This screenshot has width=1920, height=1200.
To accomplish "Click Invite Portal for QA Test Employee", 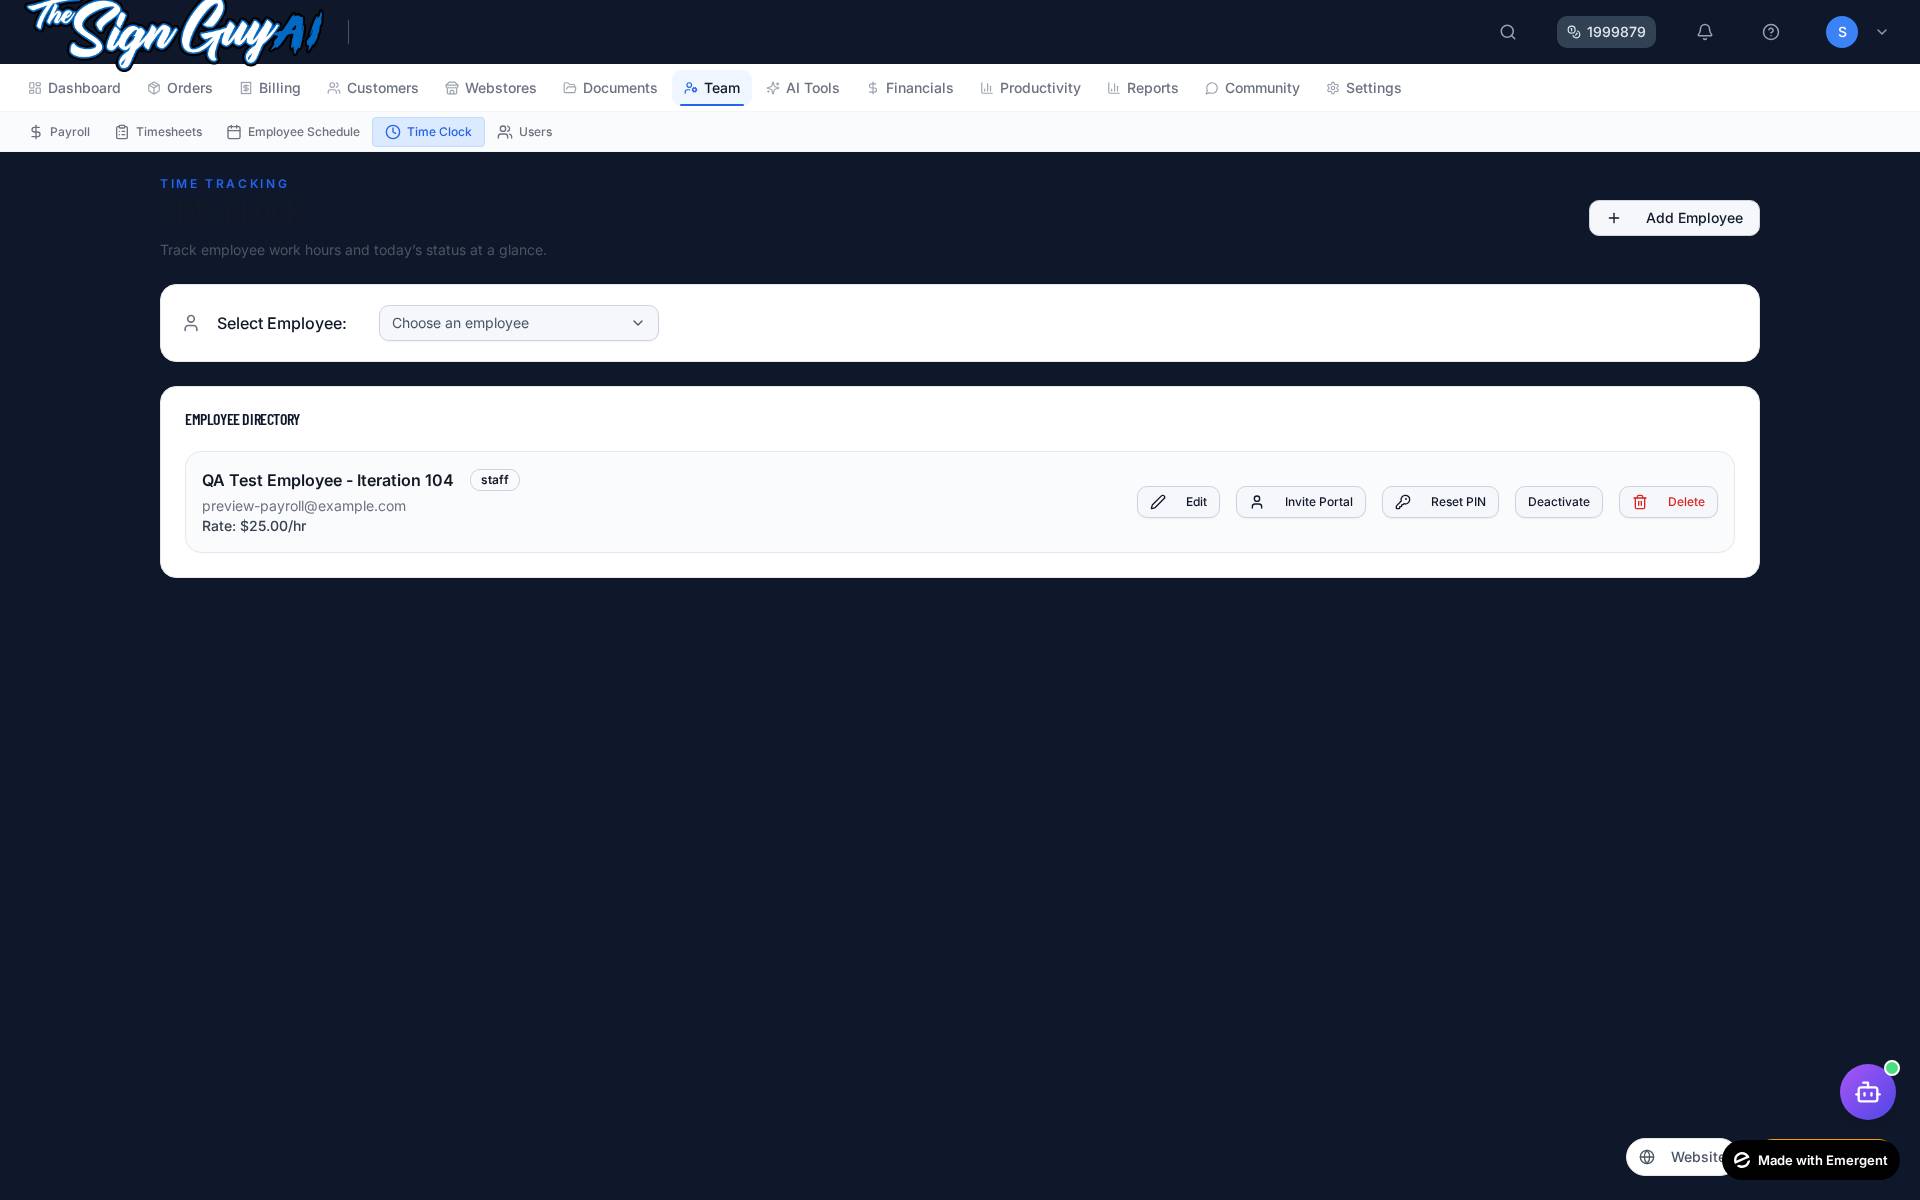I will click(x=1301, y=502).
